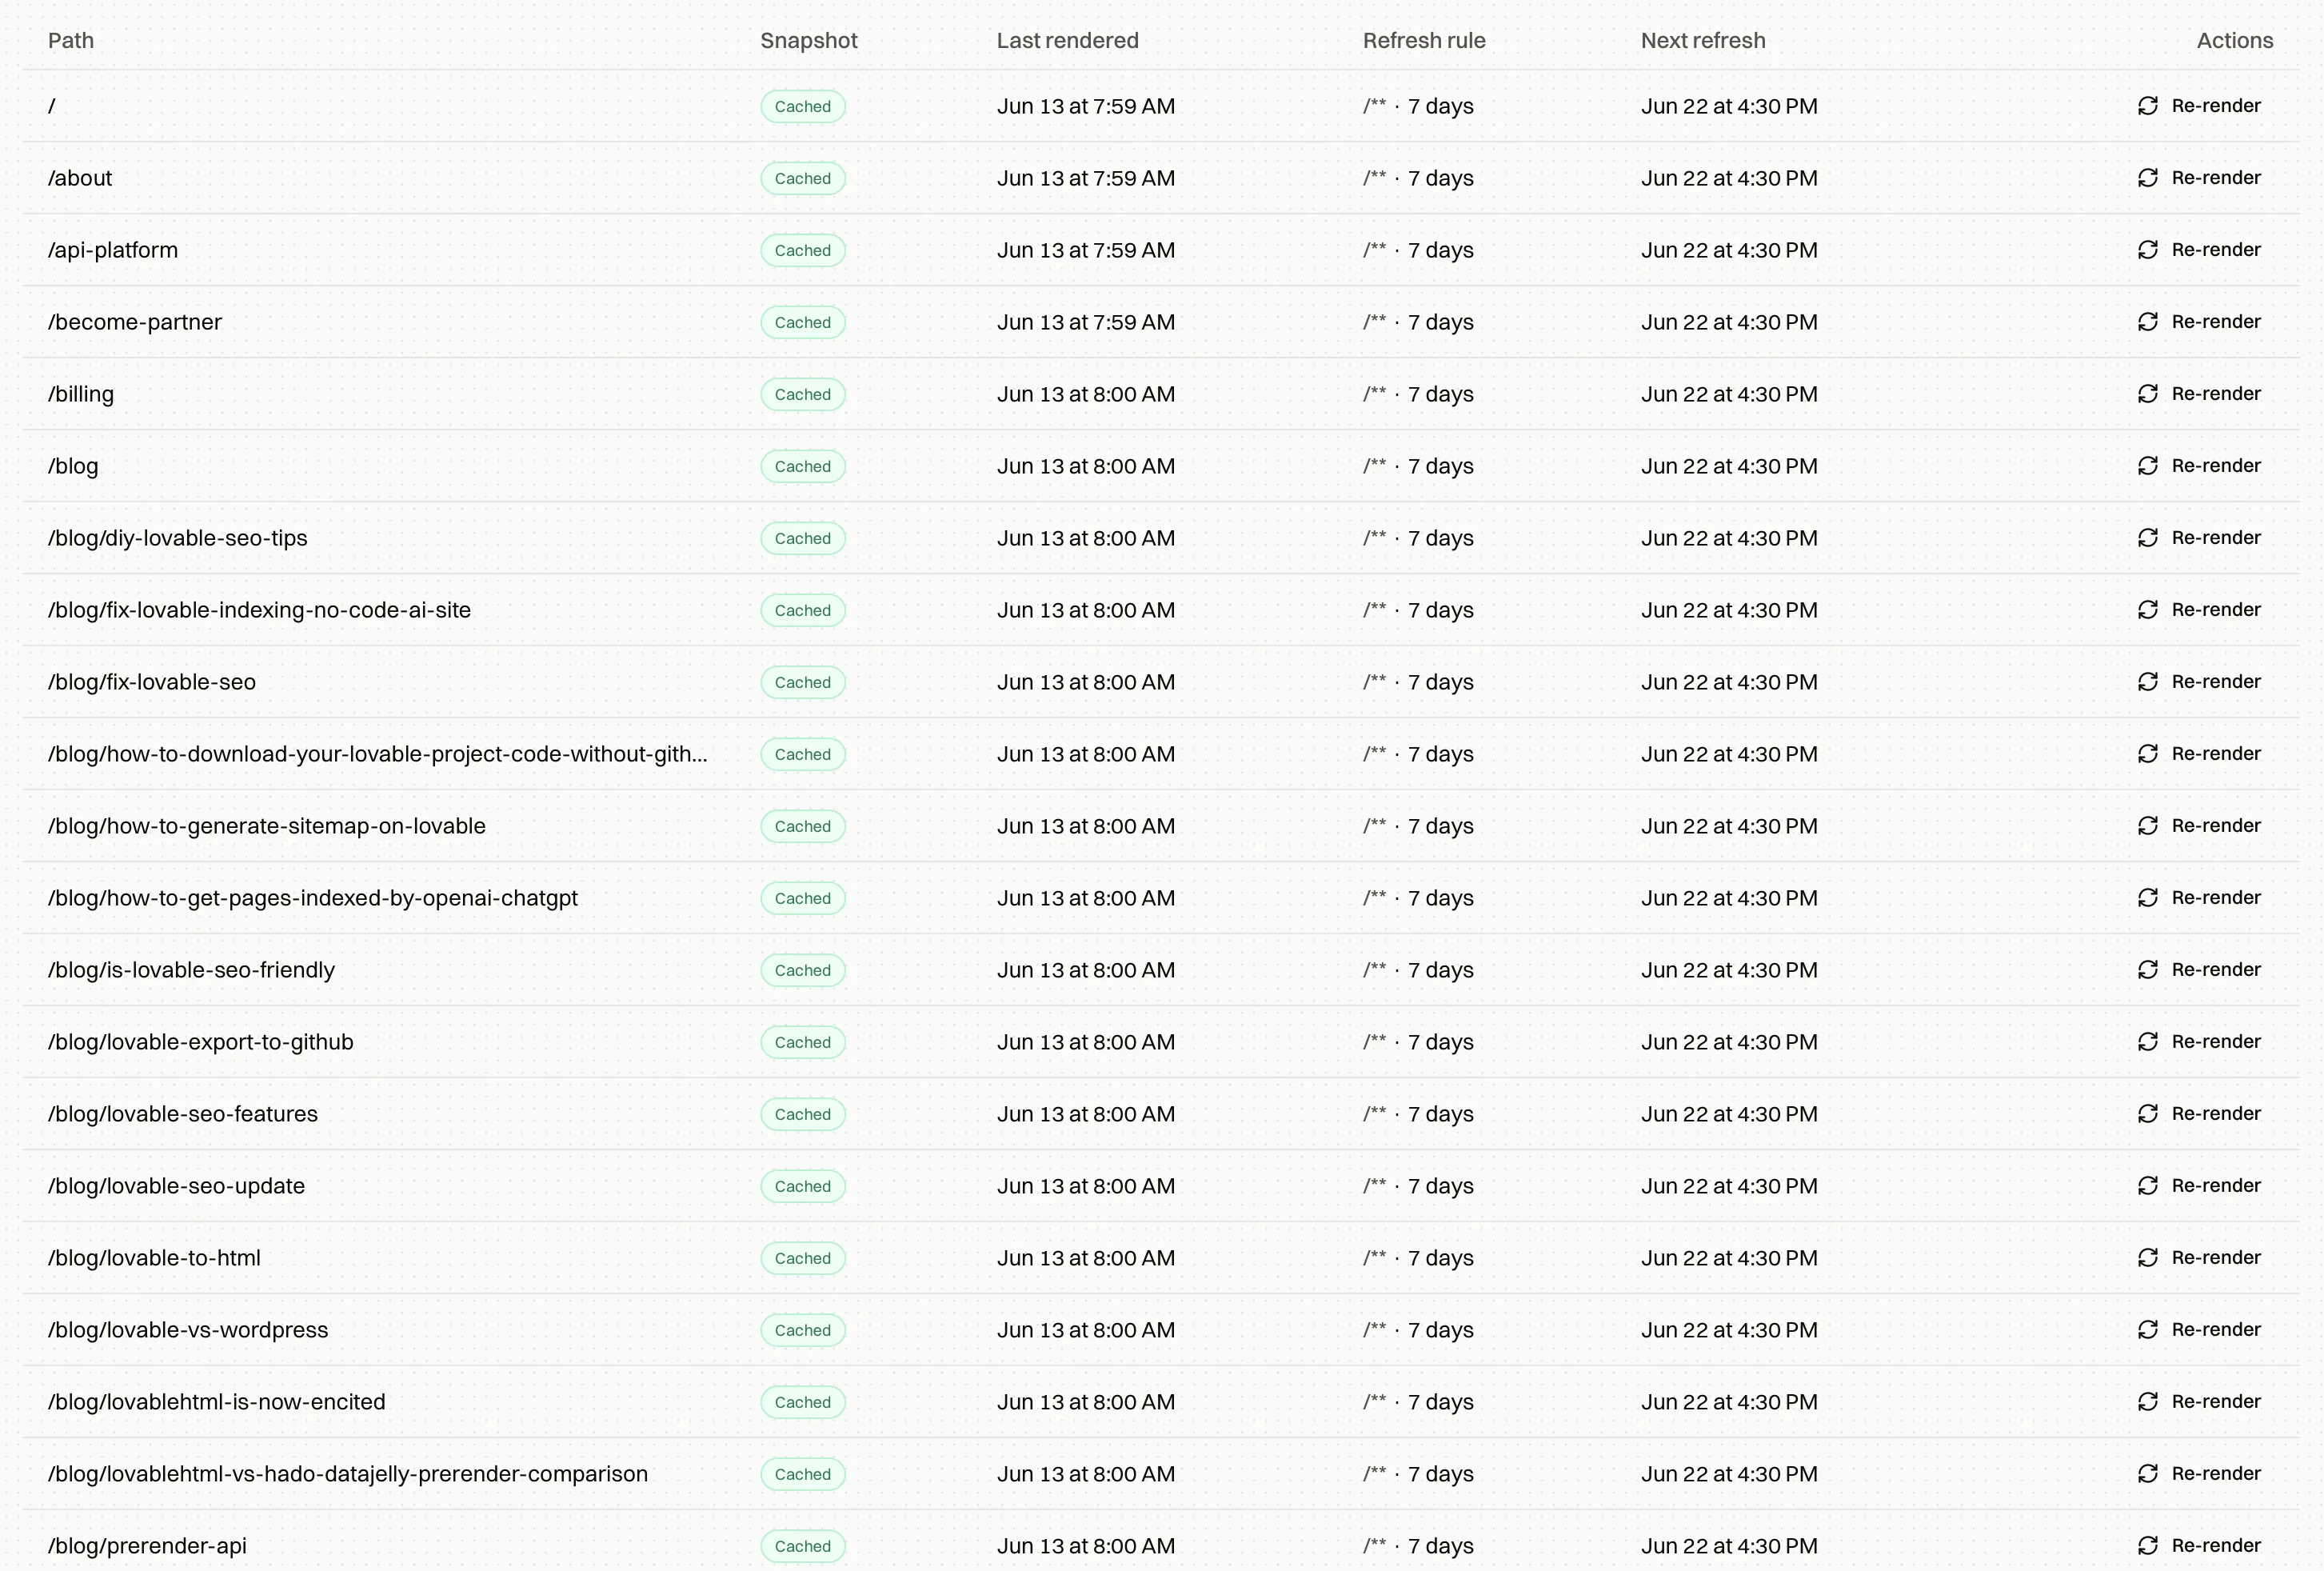Viewport: 2324px width, 1571px height.
Task: Click the /blog/how-to-get-pages-indexed-by-openai-chatgpt path text
Action: coord(313,898)
